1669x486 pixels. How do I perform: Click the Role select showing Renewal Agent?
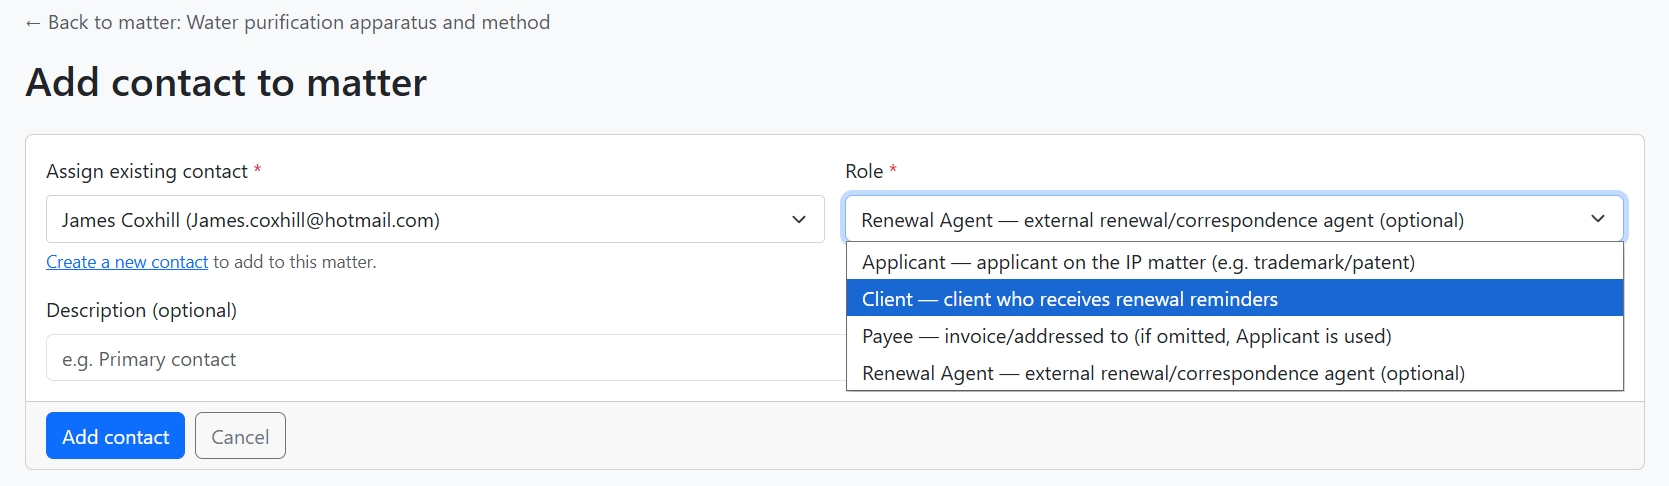click(x=1200, y=220)
